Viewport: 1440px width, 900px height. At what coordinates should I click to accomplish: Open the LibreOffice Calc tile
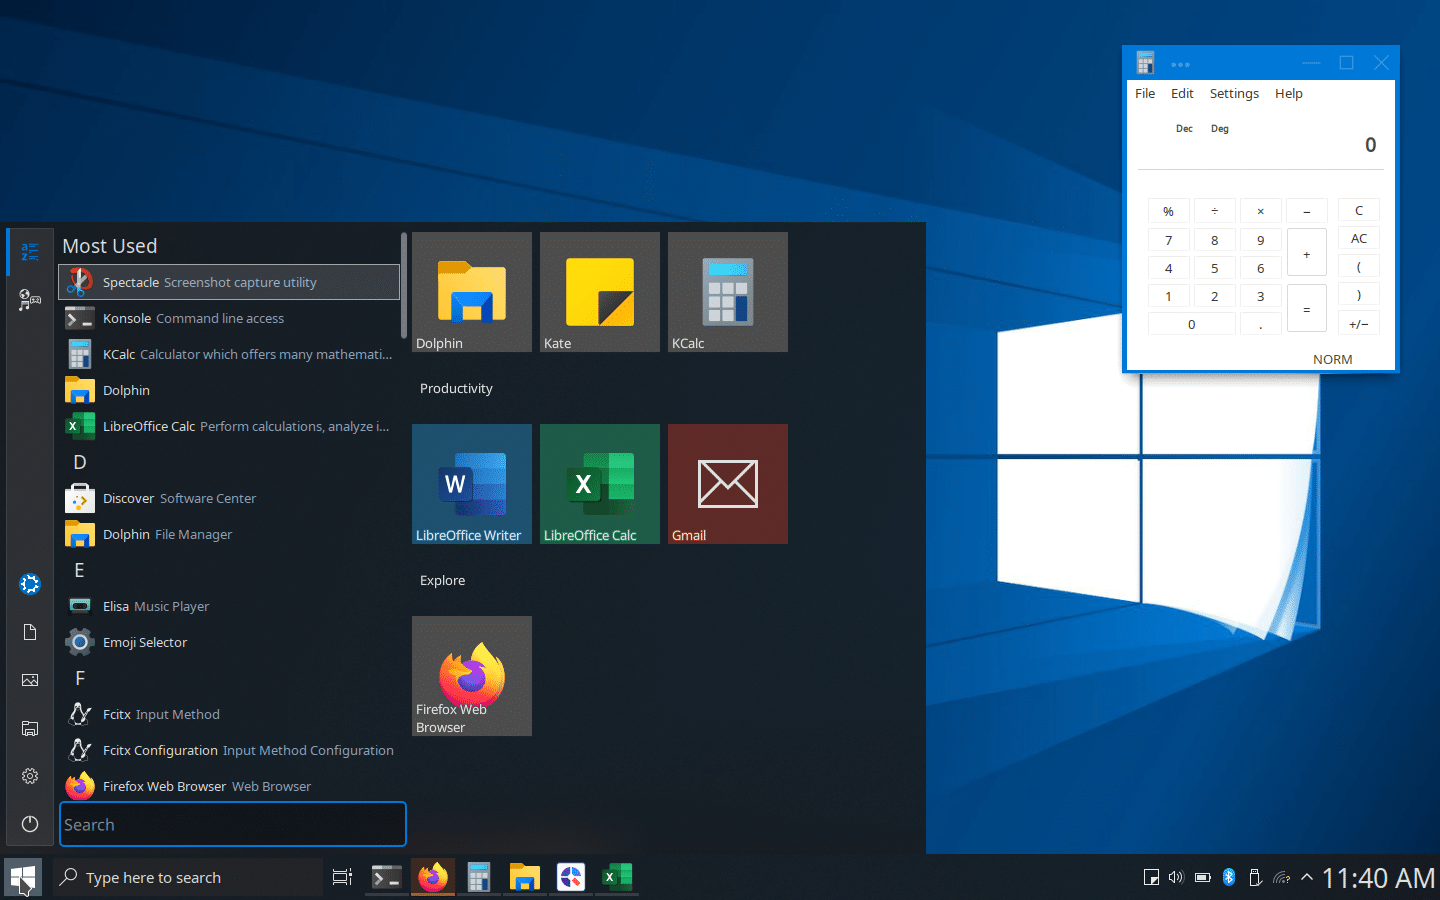click(600, 484)
